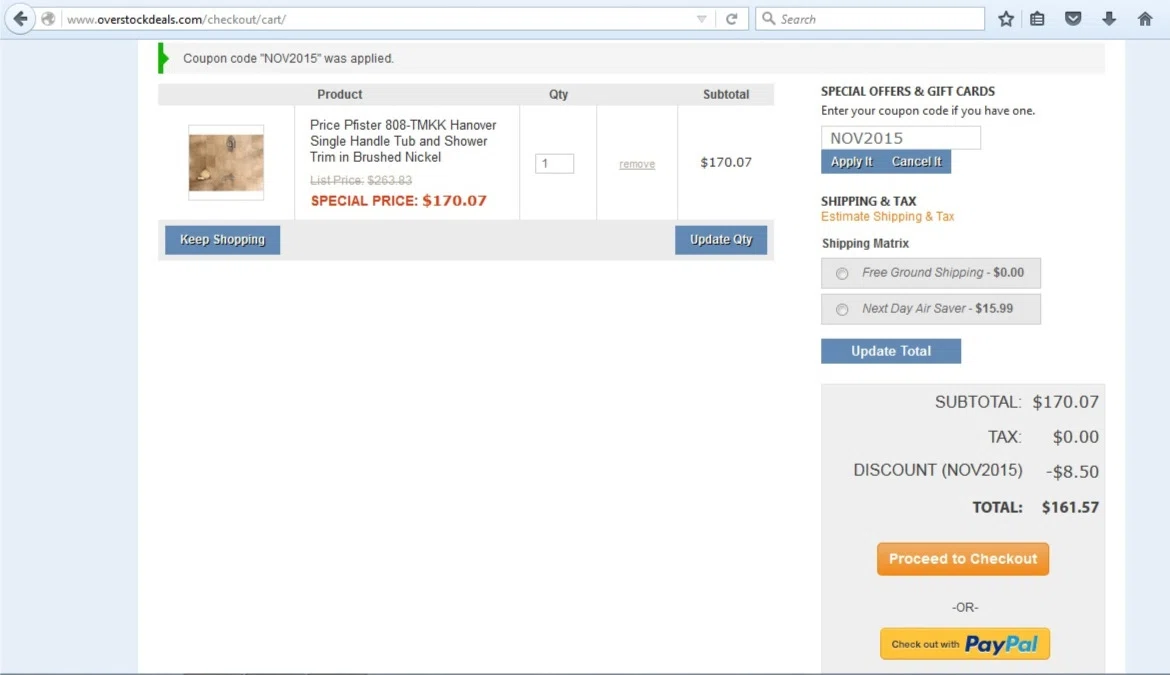Click the Keep Shopping button

(x=222, y=239)
